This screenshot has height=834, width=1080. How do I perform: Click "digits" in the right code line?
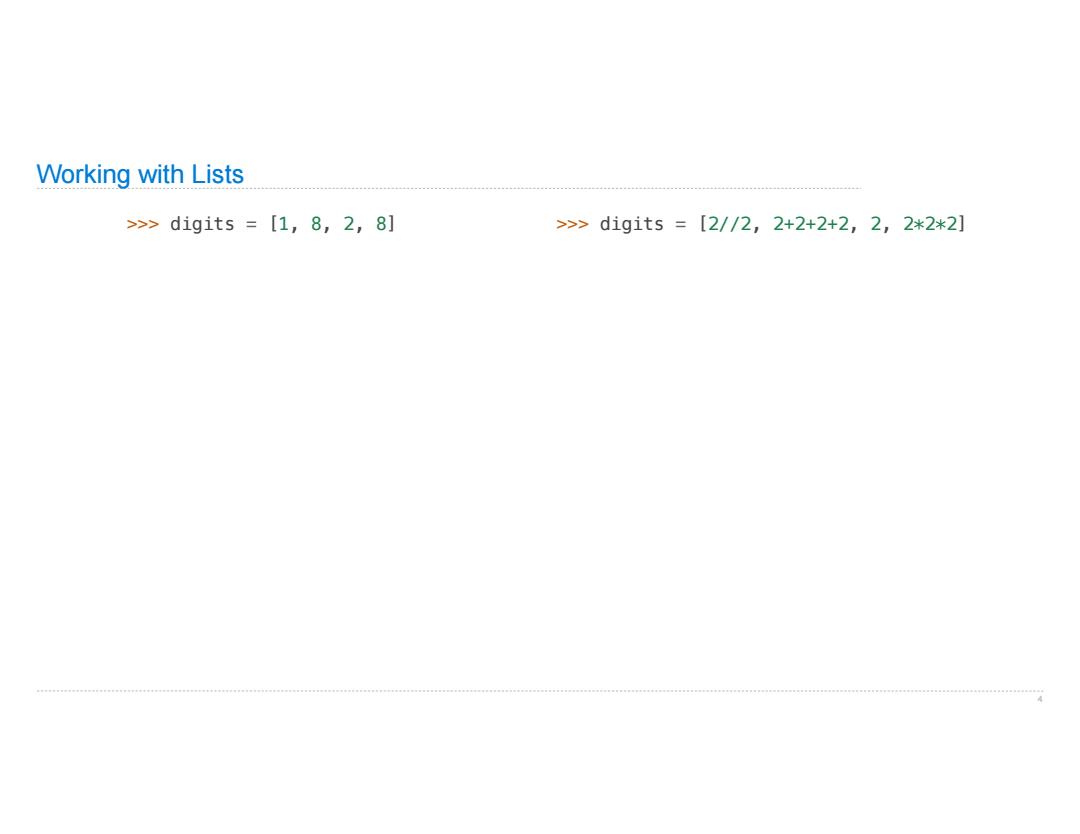pyautogui.click(x=632, y=224)
